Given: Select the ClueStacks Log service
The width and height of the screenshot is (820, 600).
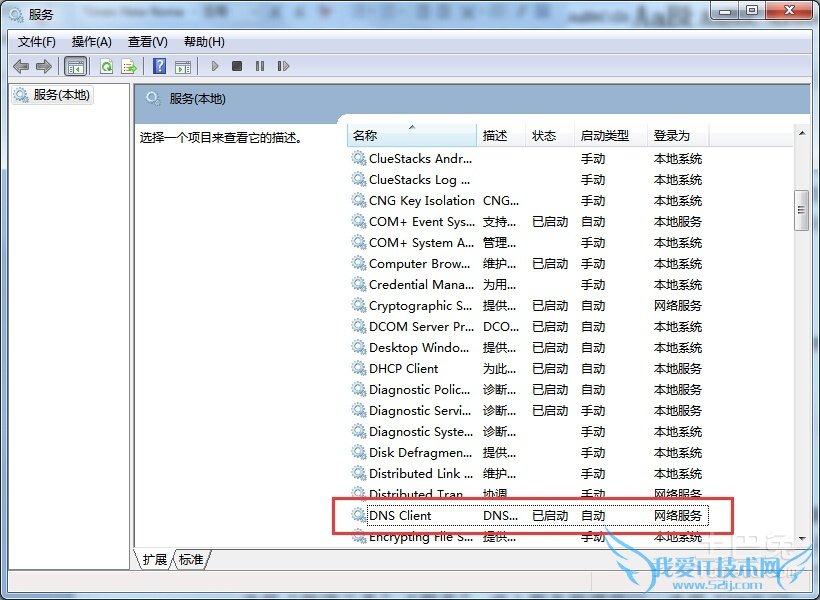Looking at the screenshot, I should coord(528,179).
